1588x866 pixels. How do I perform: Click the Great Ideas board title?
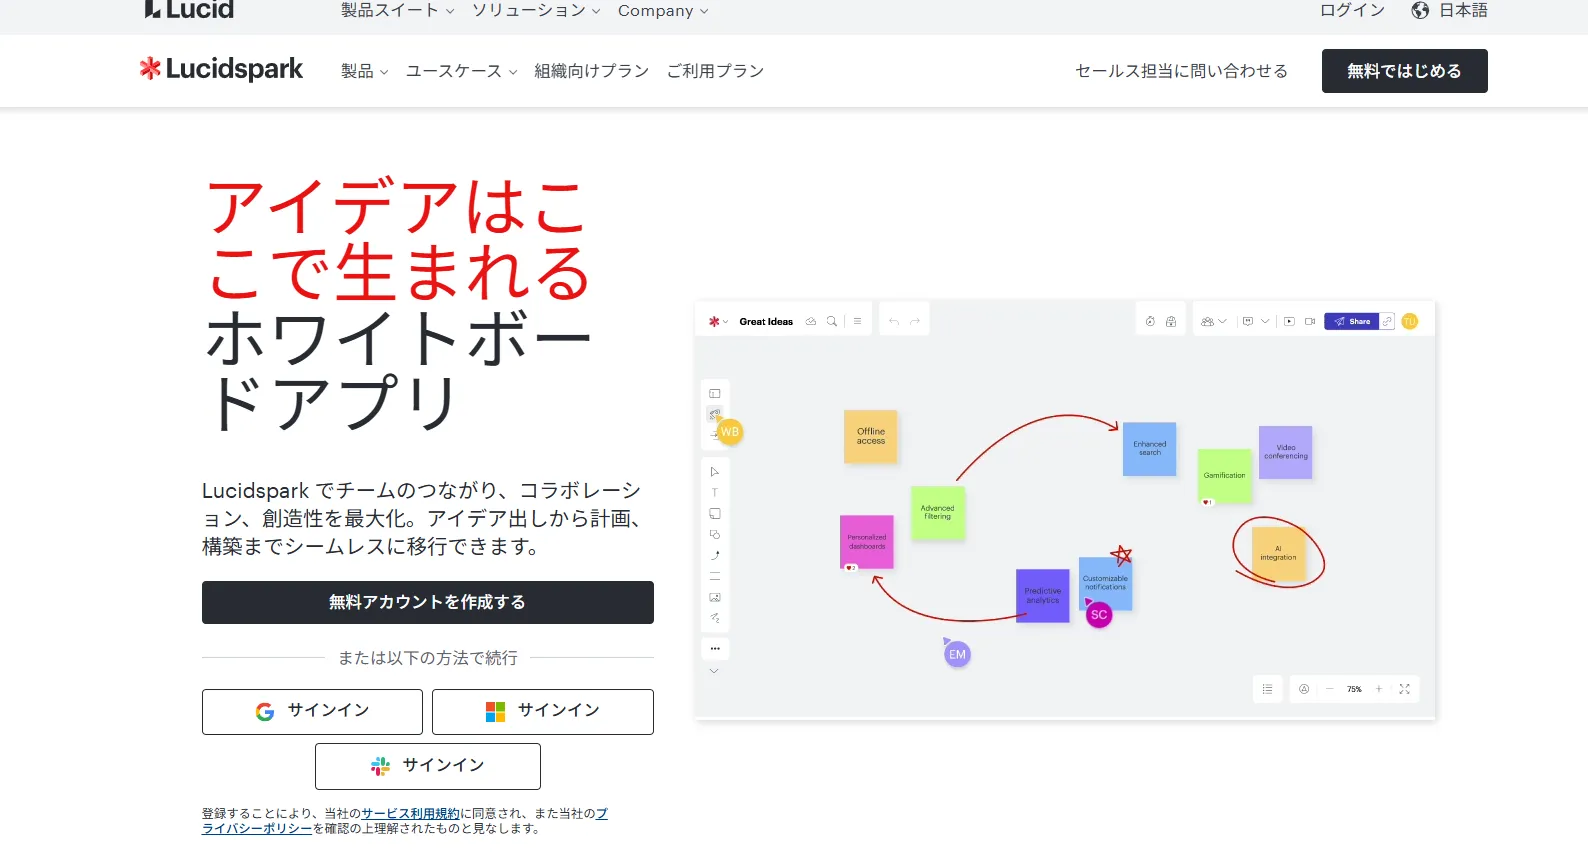(x=766, y=321)
